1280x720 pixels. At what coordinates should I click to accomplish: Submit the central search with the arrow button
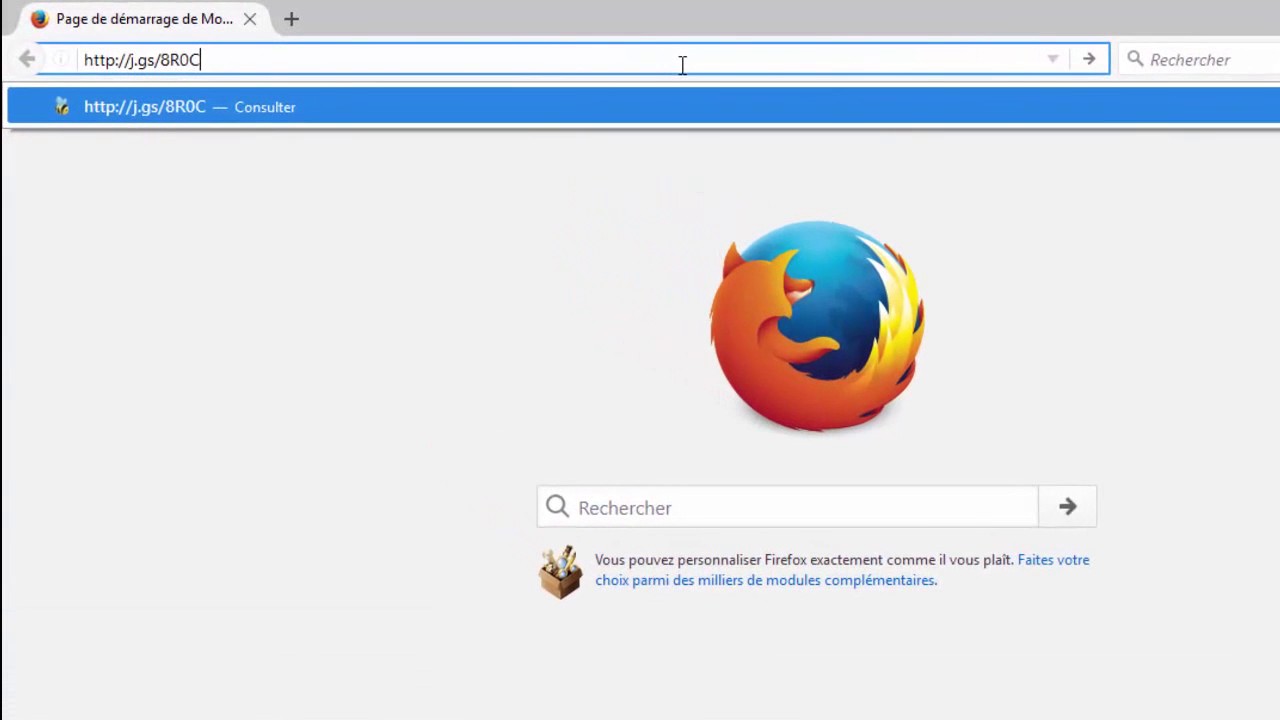click(1067, 507)
